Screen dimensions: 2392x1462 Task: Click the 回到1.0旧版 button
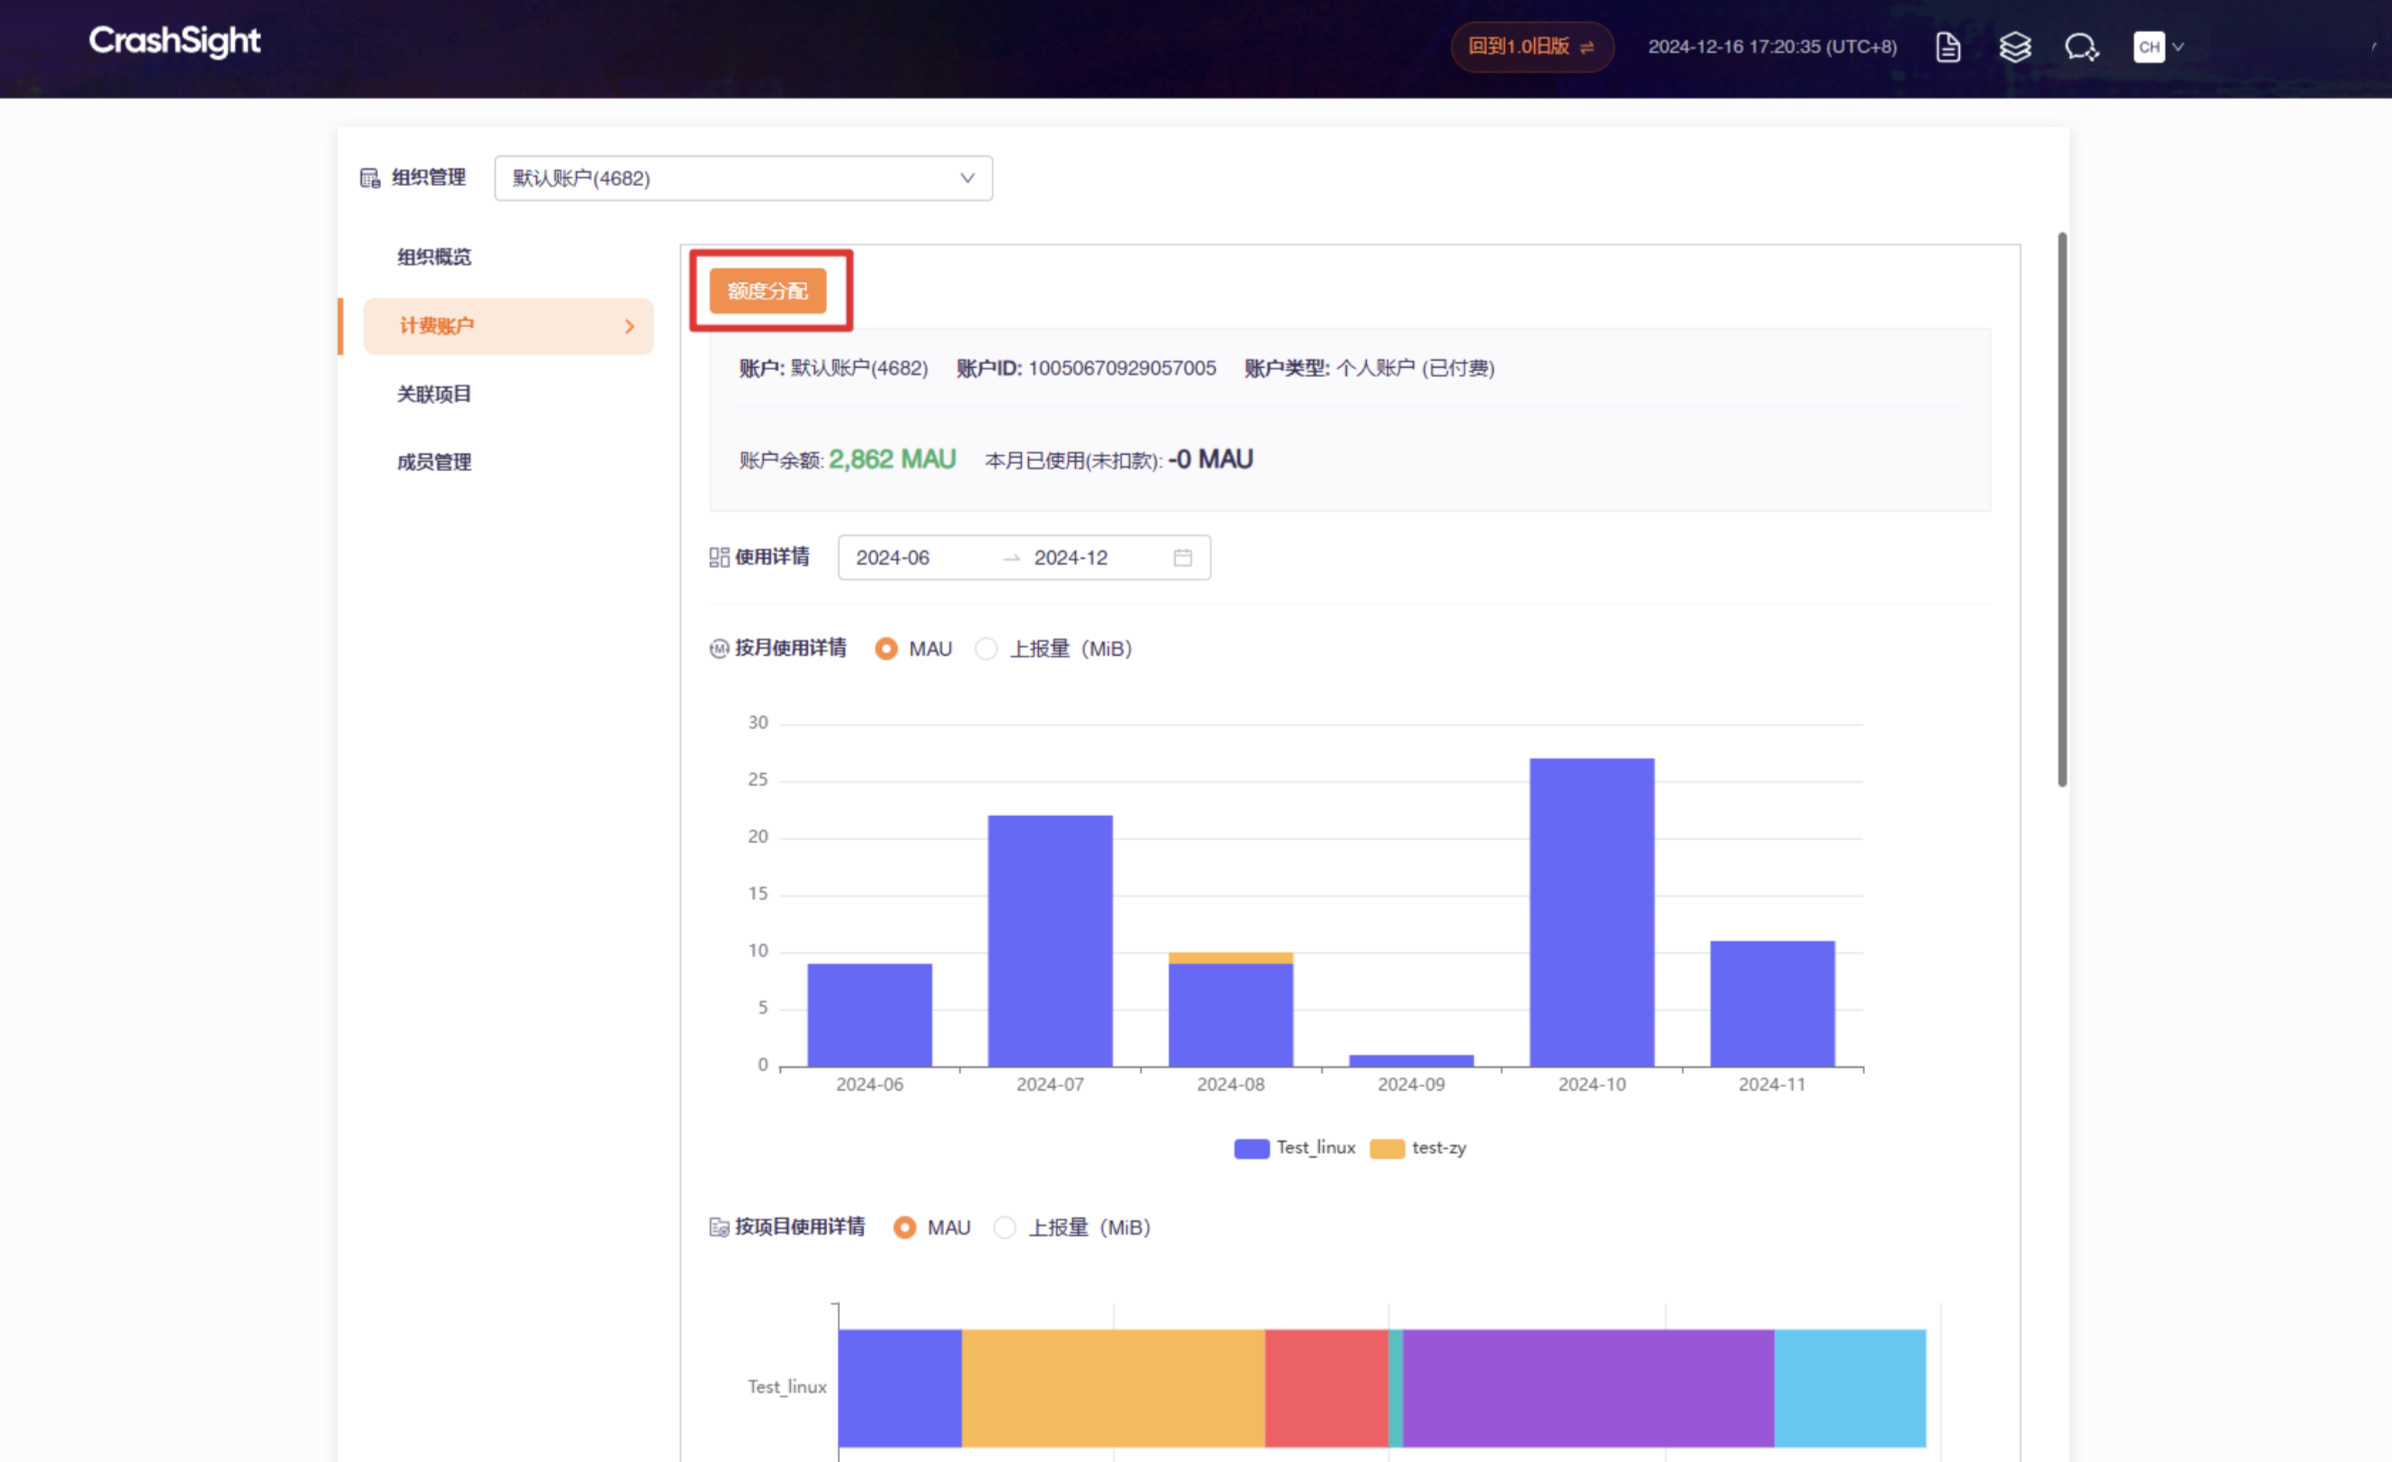(1531, 47)
